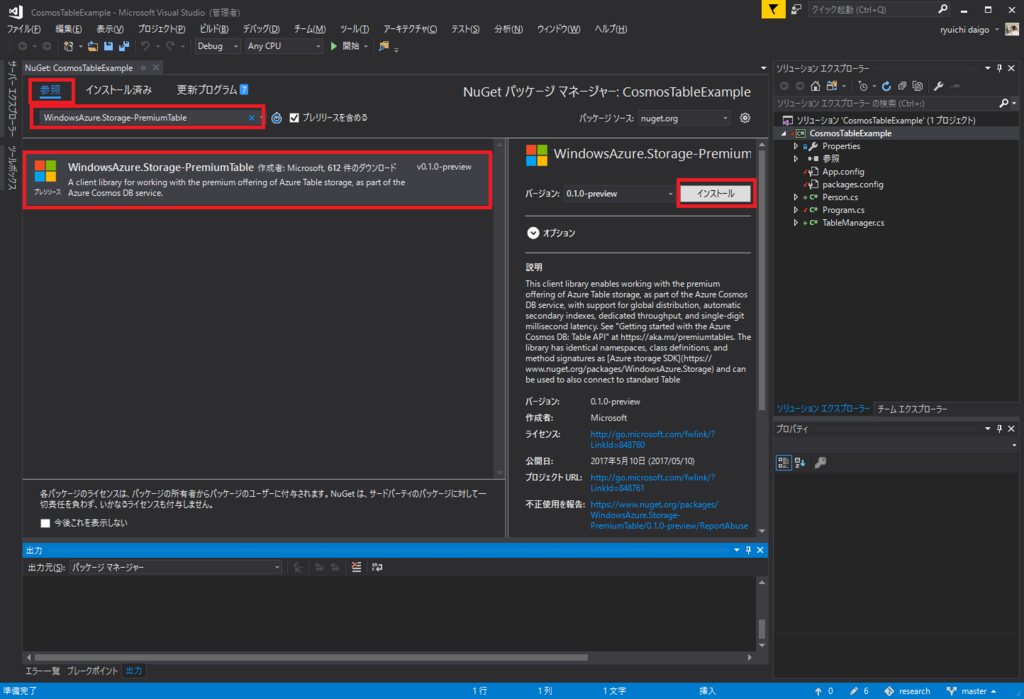Switch to the Team Explorer tab
The image size is (1024, 699).
pyautogui.click(x=912, y=409)
